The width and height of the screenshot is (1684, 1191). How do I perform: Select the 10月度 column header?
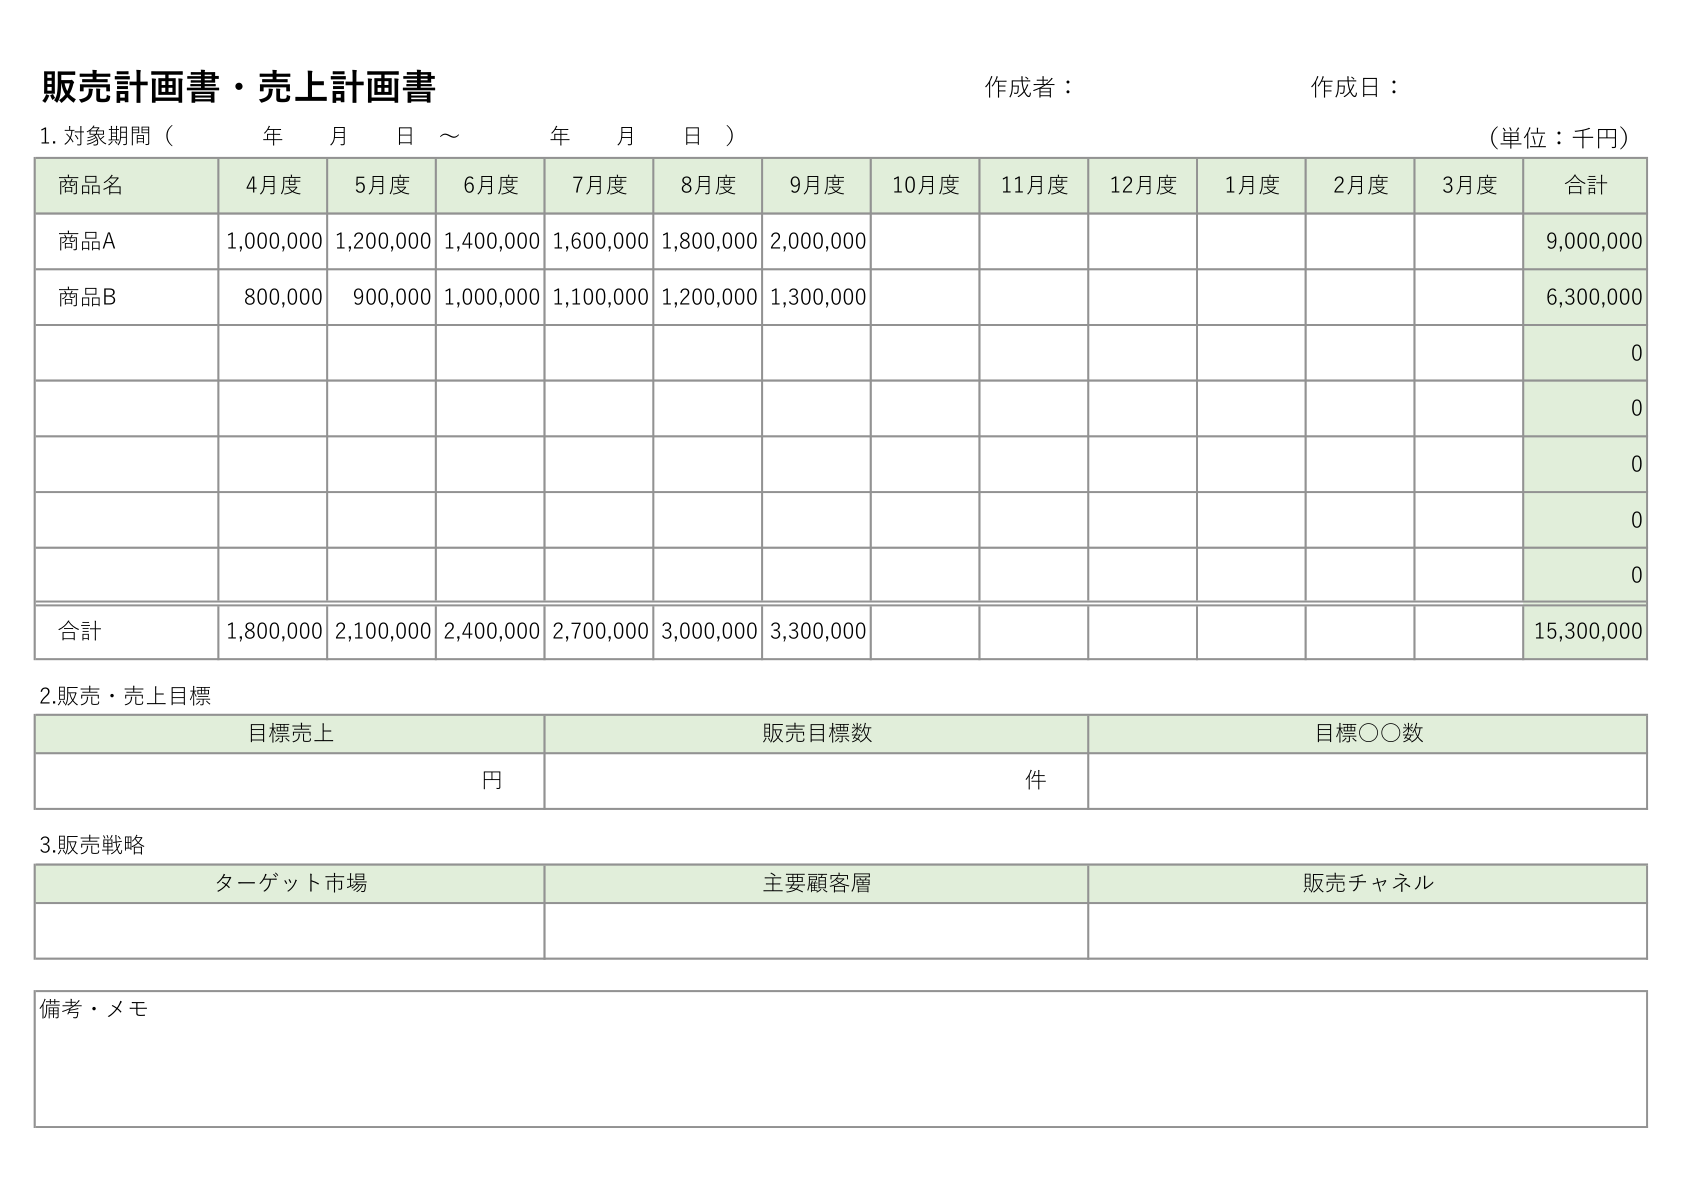tap(926, 186)
